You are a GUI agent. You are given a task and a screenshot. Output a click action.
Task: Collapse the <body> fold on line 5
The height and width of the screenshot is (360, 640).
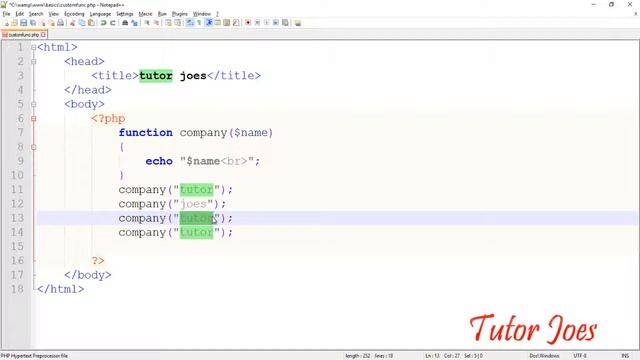click(x=33, y=104)
